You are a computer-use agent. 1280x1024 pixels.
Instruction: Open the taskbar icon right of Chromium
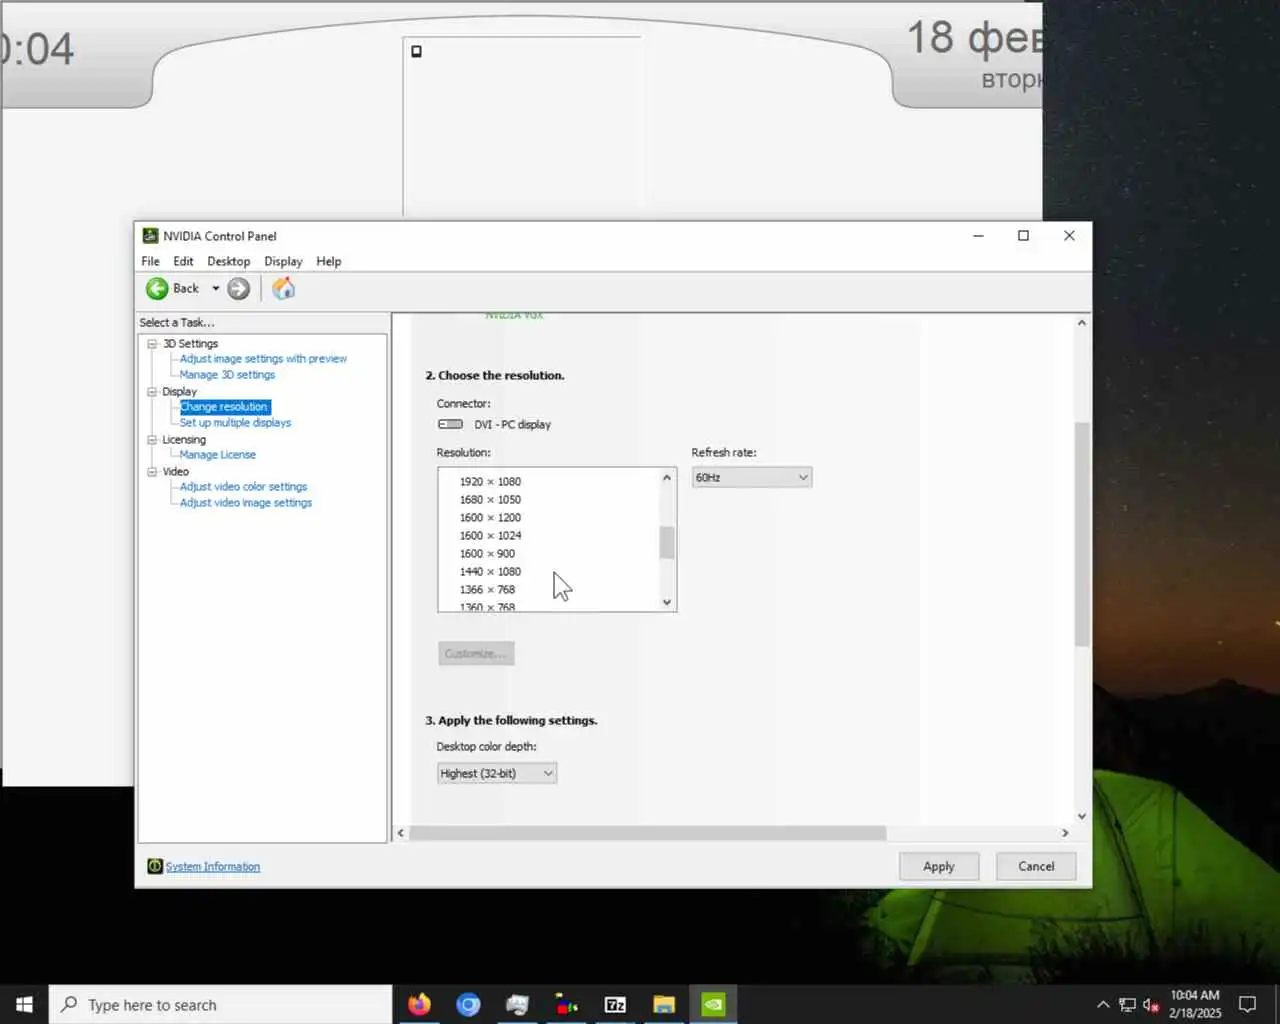click(517, 1005)
